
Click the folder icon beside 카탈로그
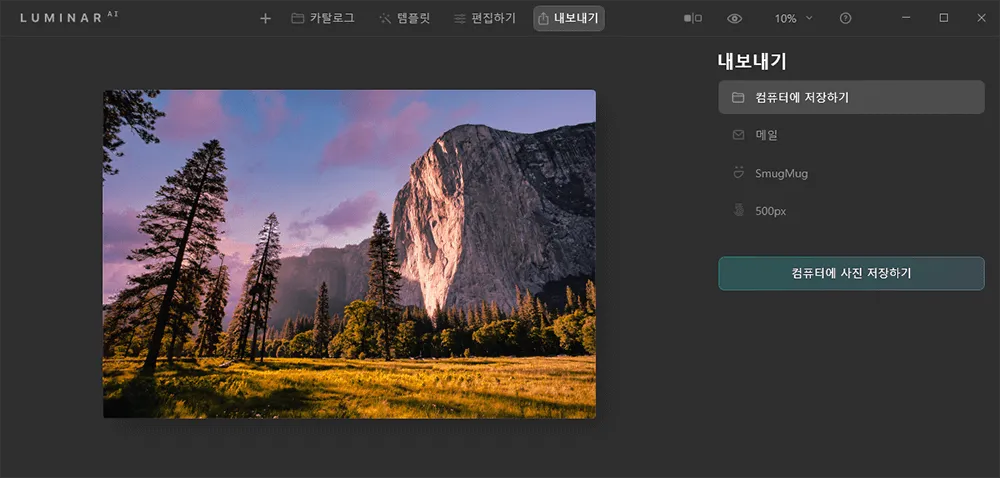tap(297, 18)
